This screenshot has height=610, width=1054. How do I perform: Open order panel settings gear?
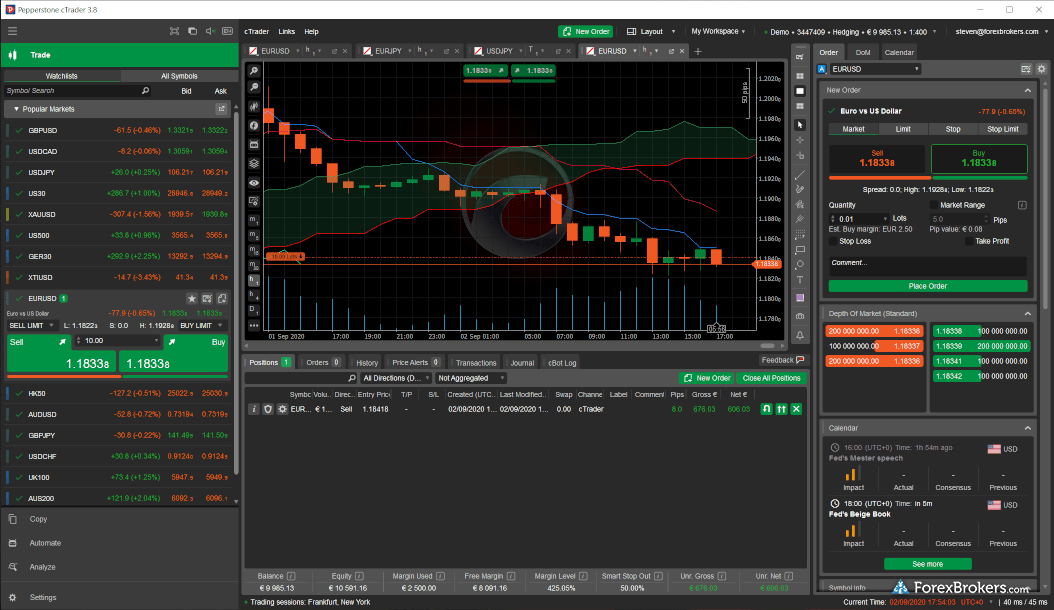tap(1041, 69)
